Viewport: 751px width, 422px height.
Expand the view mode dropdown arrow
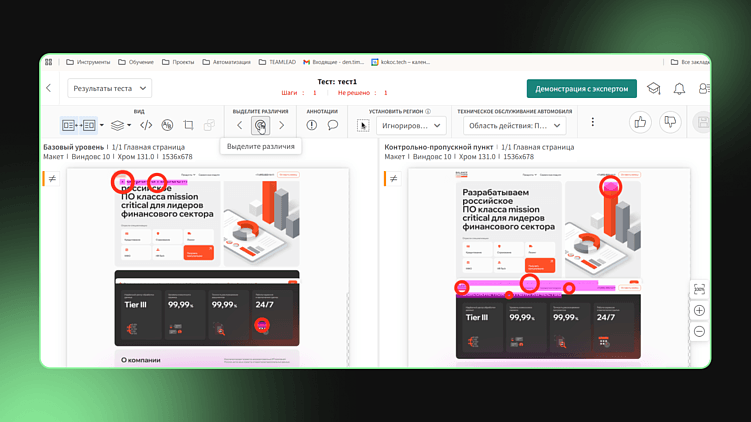point(102,125)
